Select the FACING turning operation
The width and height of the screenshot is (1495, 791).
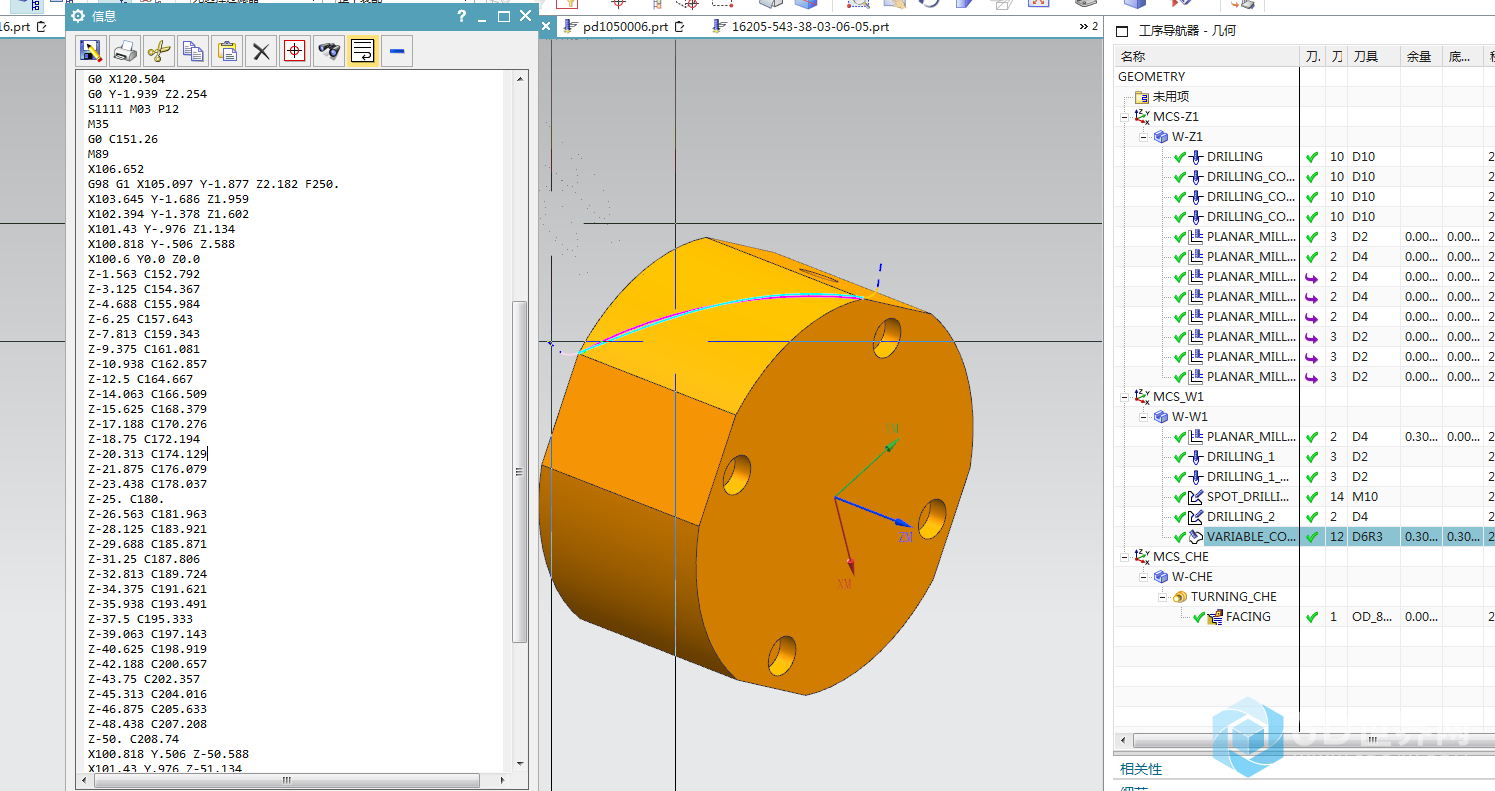[1248, 617]
